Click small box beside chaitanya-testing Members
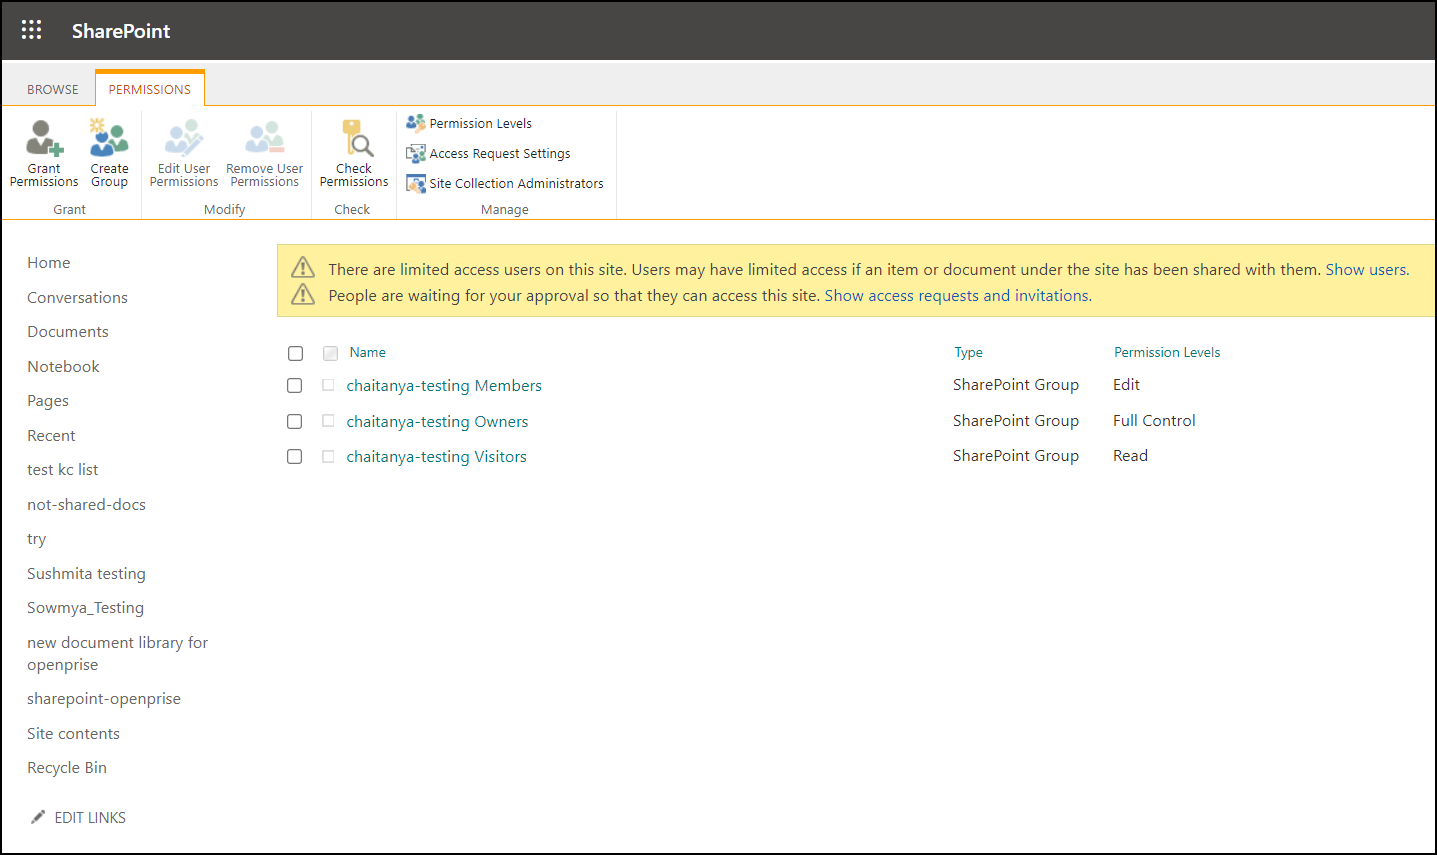1437x855 pixels. (328, 385)
